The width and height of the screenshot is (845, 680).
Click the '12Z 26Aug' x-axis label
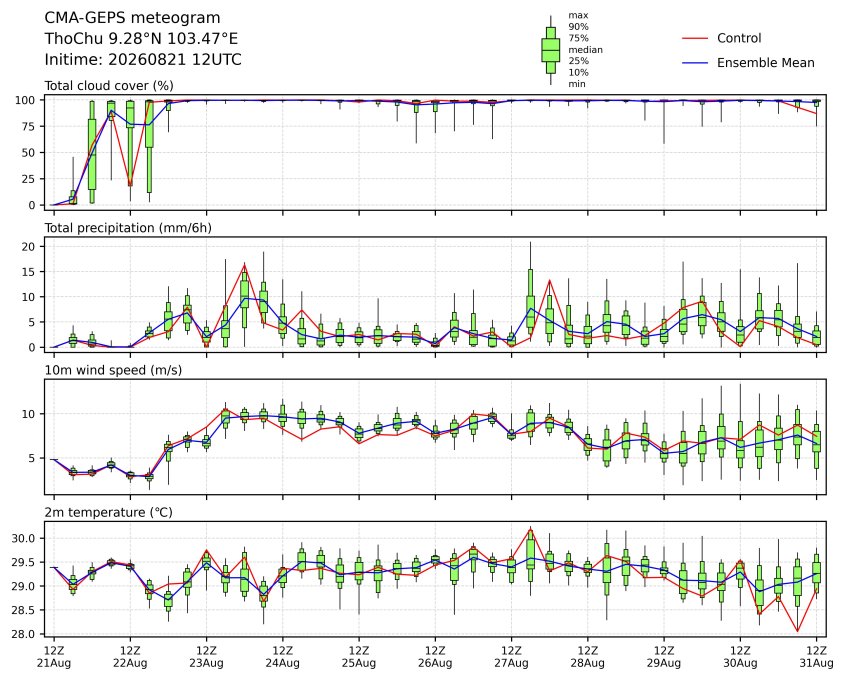(x=435, y=657)
